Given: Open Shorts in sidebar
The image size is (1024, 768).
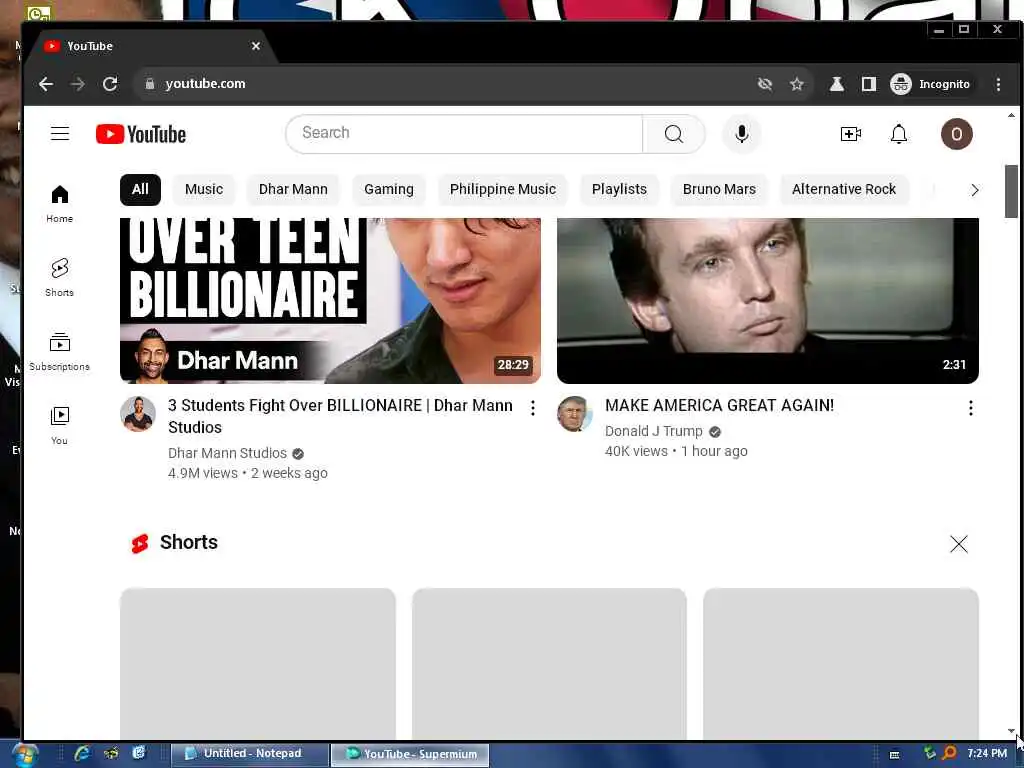Looking at the screenshot, I should (59, 278).
